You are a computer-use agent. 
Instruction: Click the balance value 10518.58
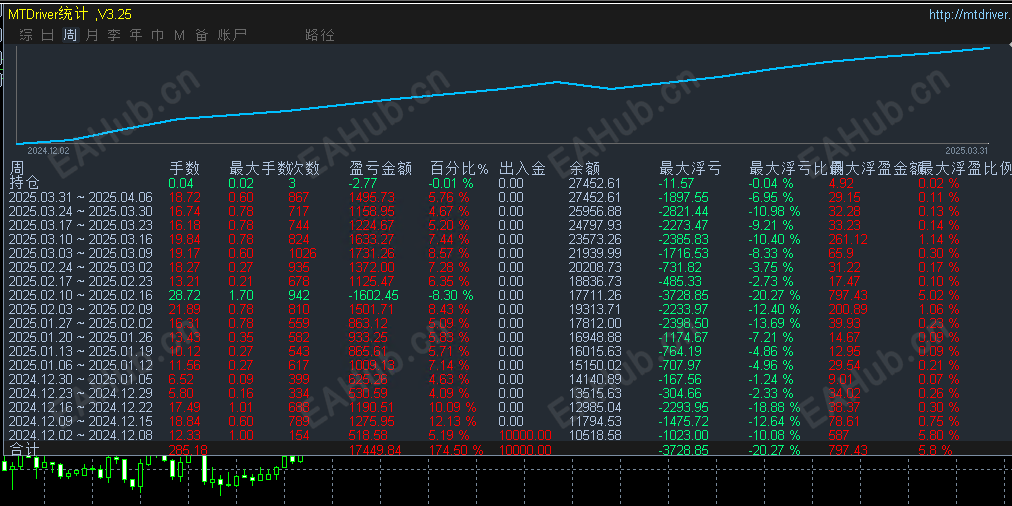coord(595,435)
